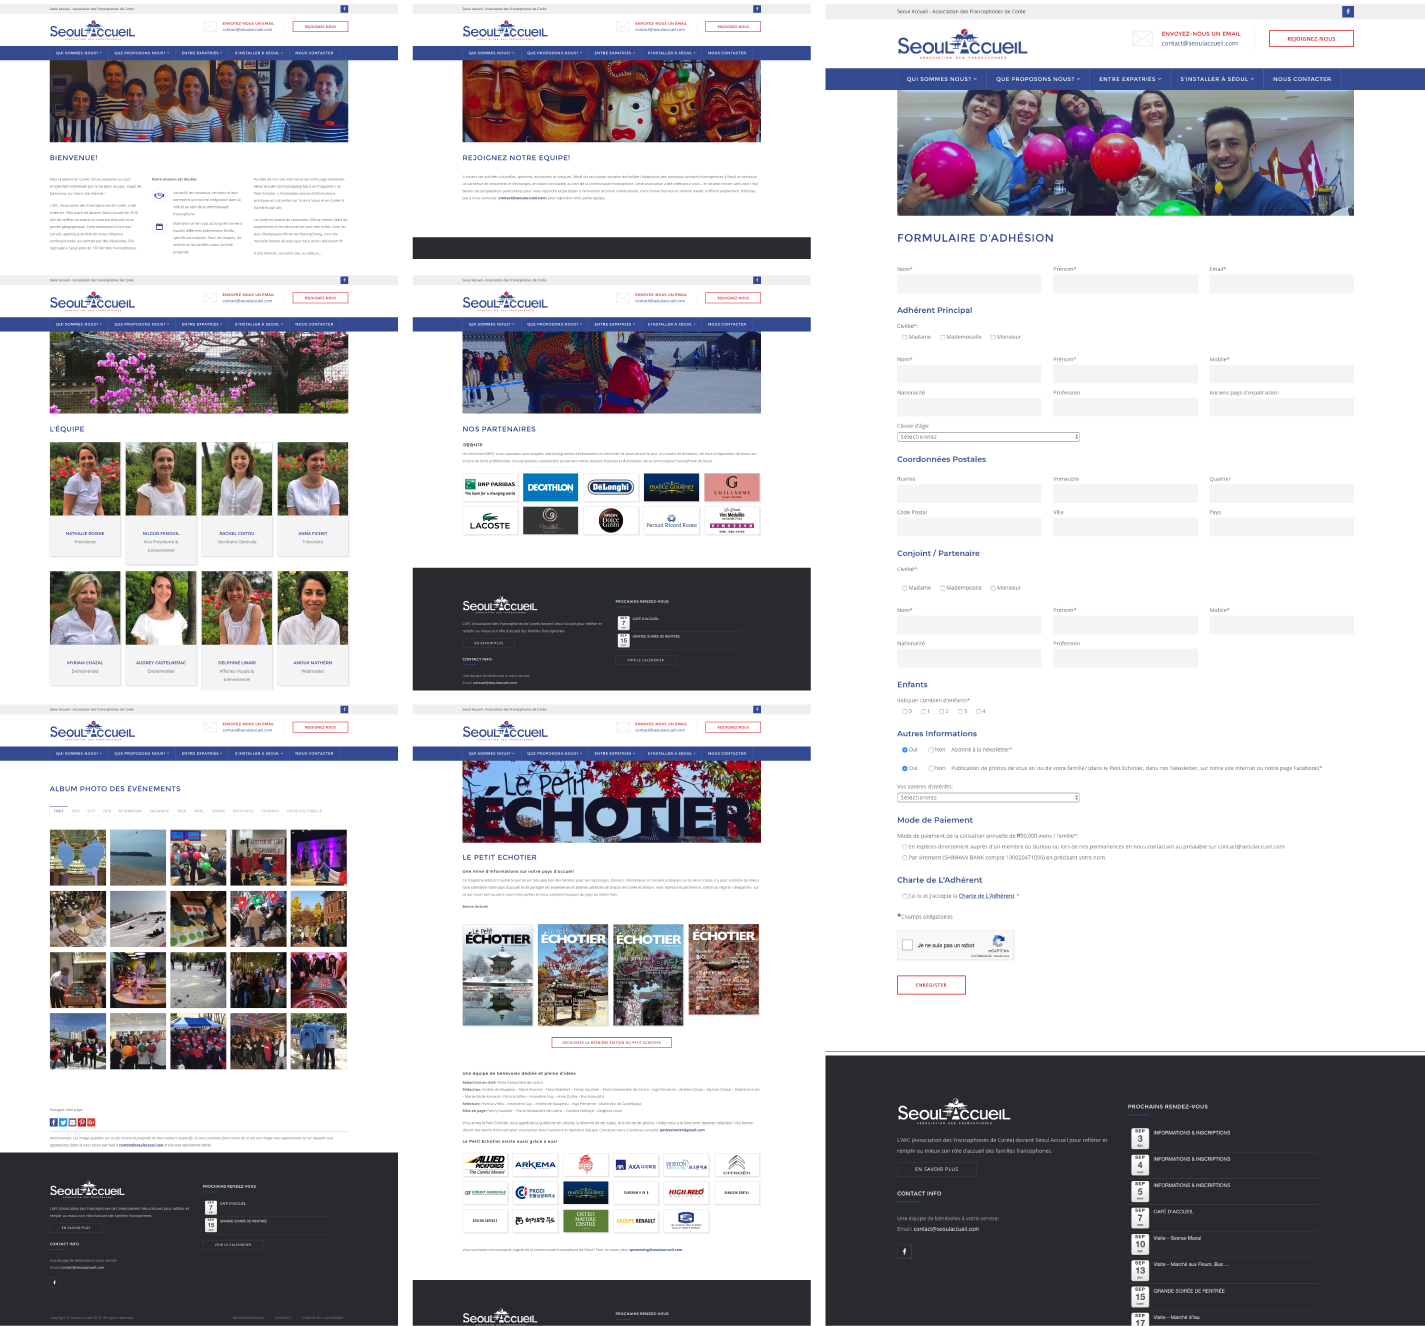
Task: Select Non for newsletter subscription
Action: click(x=931, y=750)
